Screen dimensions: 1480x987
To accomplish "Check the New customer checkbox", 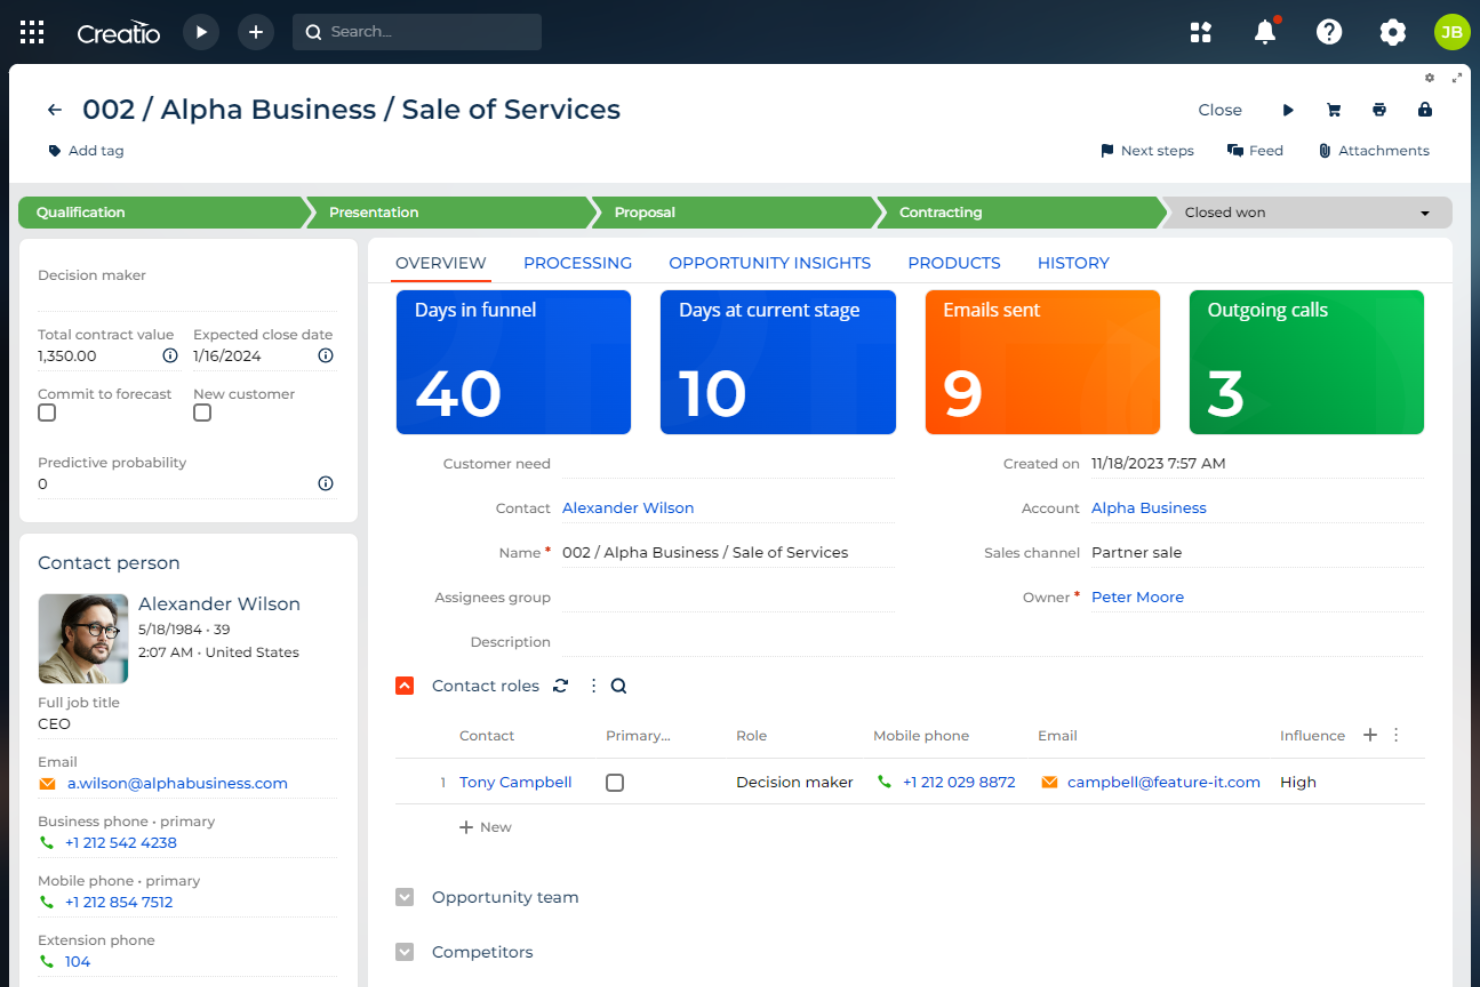I will pyautogui.click(x=202, y=412).
